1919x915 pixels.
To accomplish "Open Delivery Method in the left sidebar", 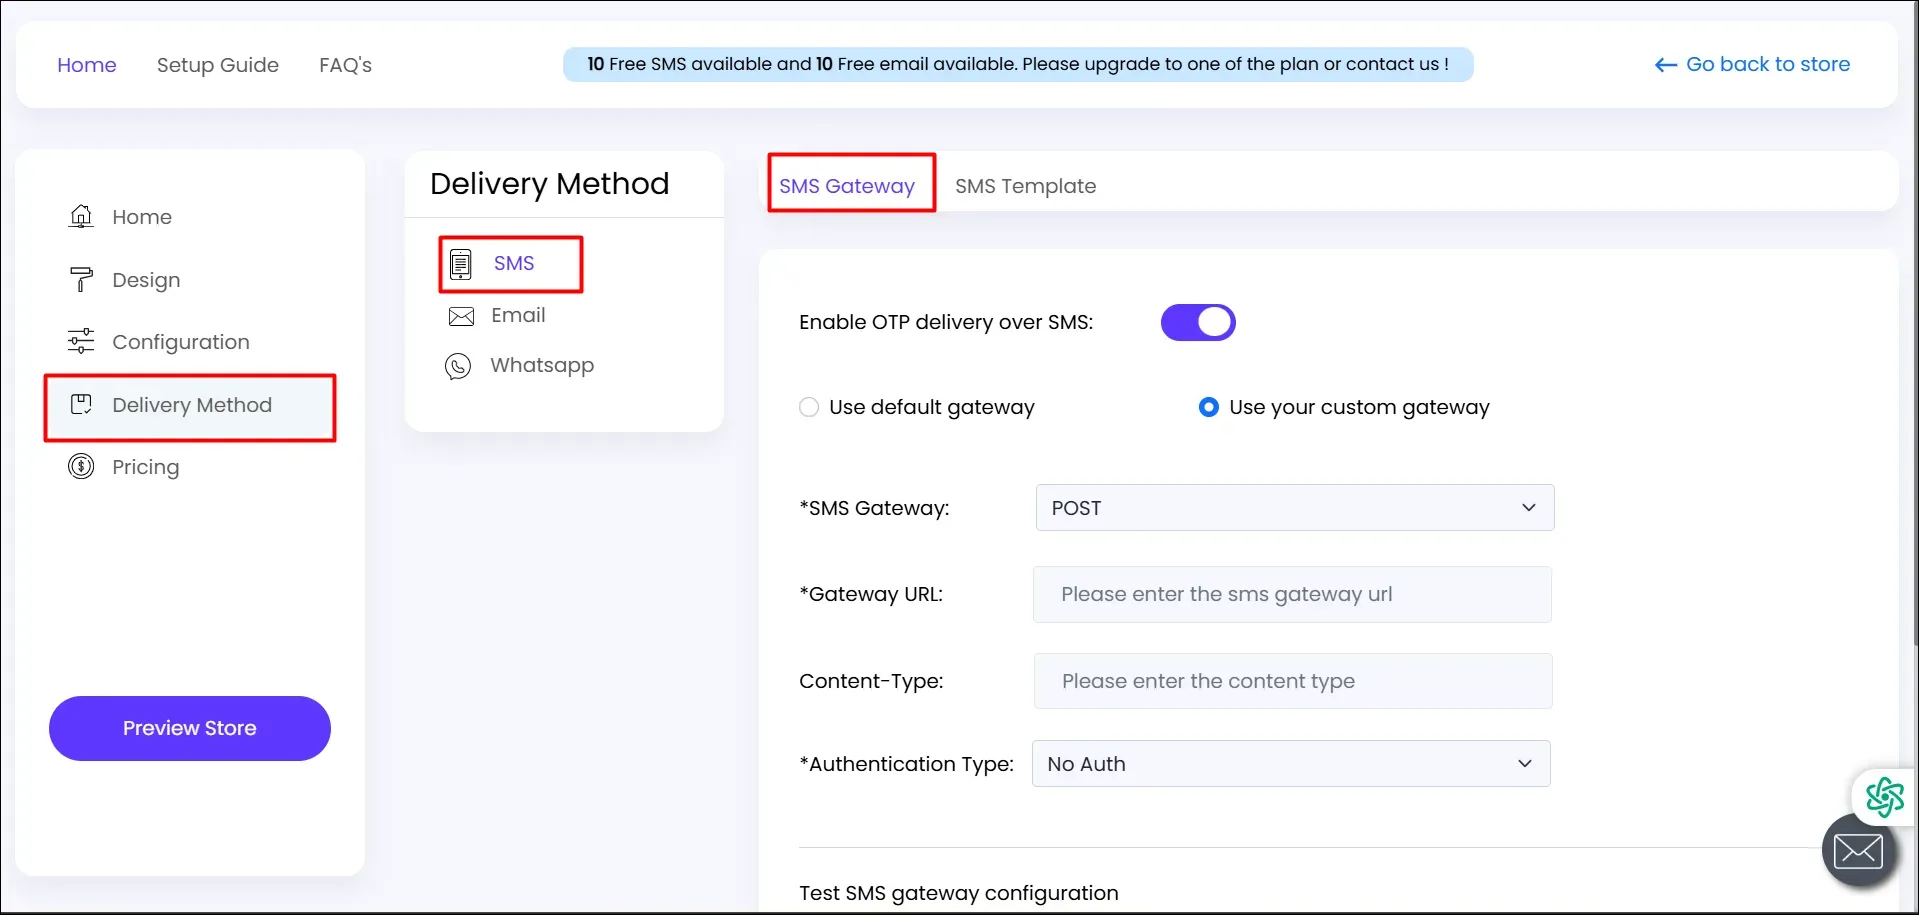I will 192,405.
